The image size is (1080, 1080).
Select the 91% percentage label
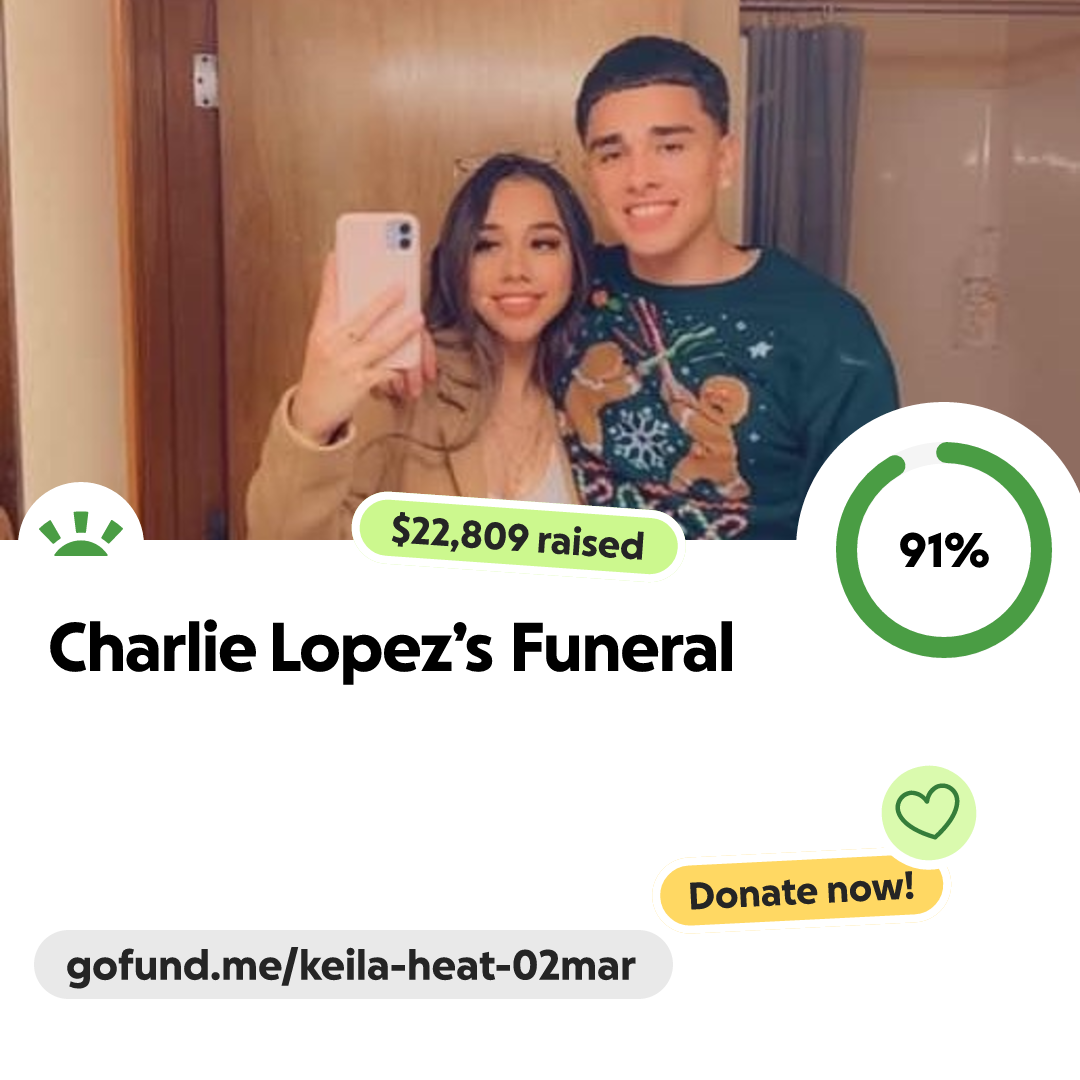(x=944, y=550)
